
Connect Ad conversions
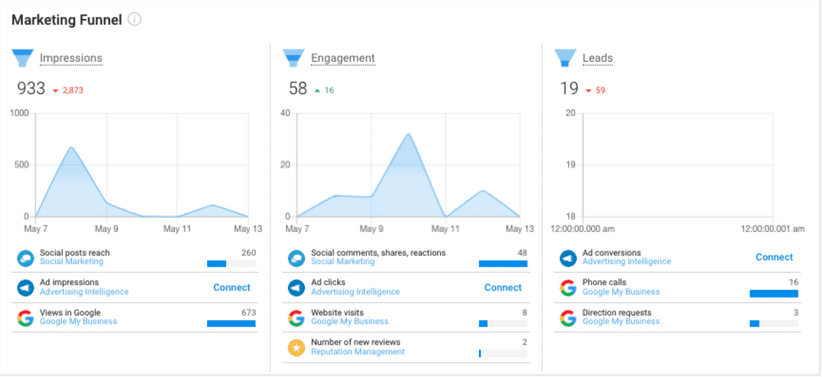[x=774, y=257]
